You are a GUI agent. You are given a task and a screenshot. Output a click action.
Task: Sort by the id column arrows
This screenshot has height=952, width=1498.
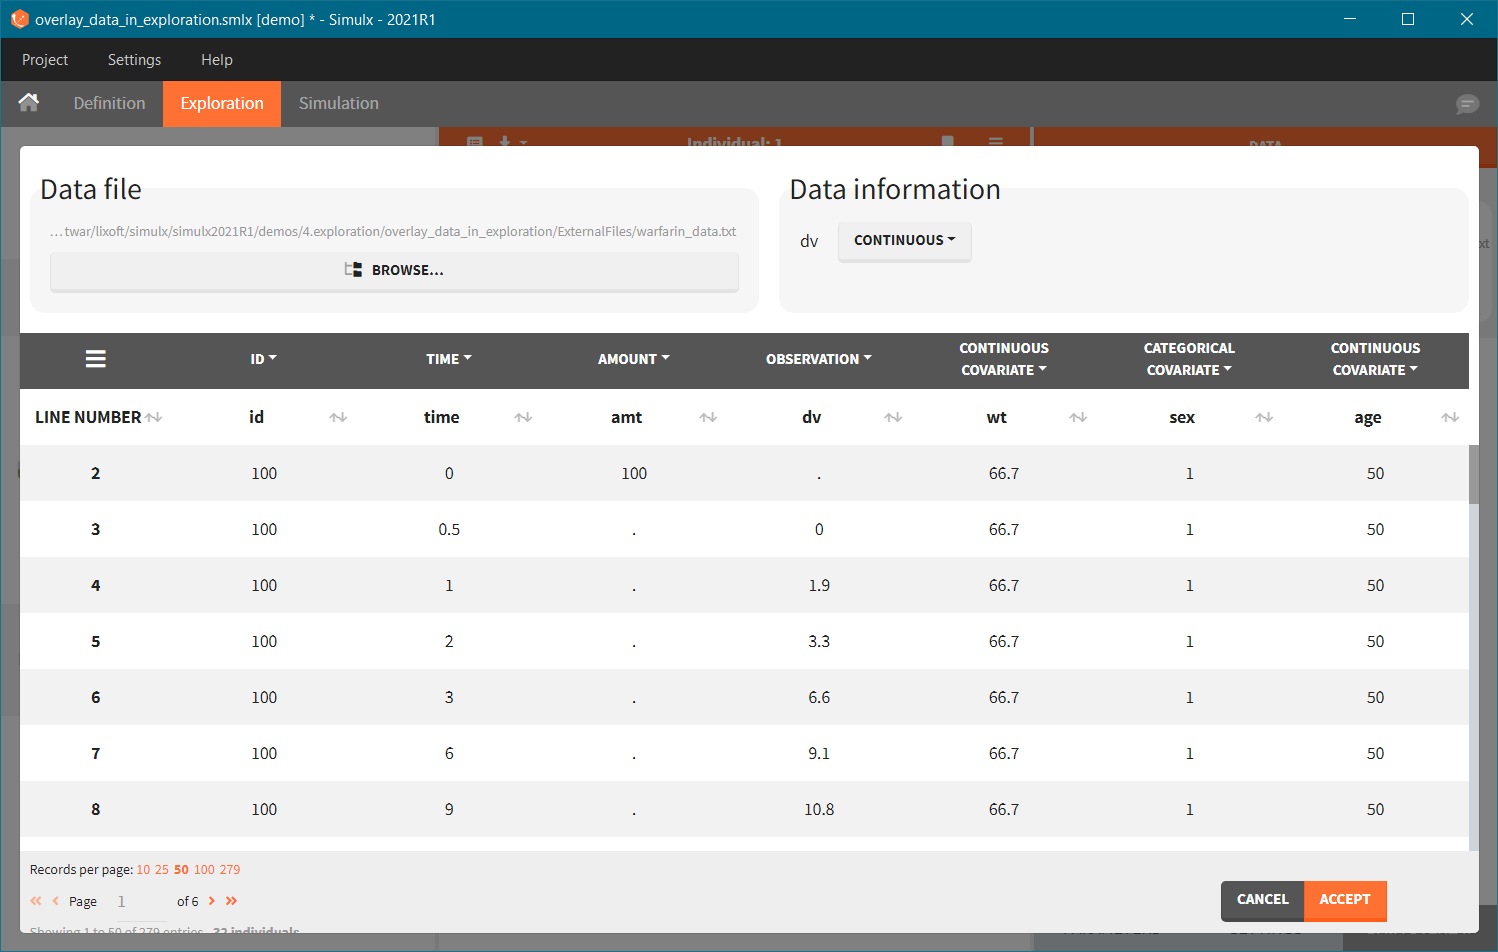coord(338,417)
